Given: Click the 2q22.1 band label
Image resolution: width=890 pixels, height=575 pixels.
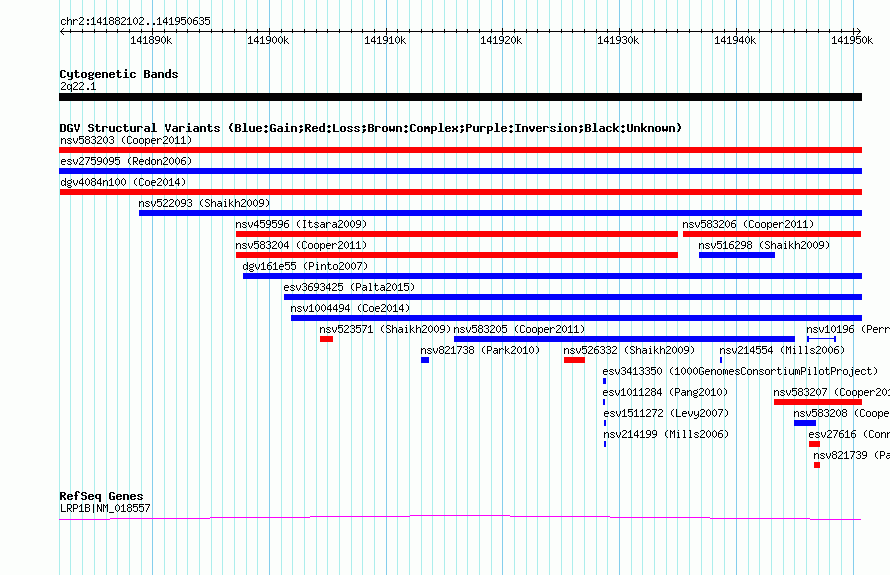Looking at the screenshot, I should click(78, 86).
